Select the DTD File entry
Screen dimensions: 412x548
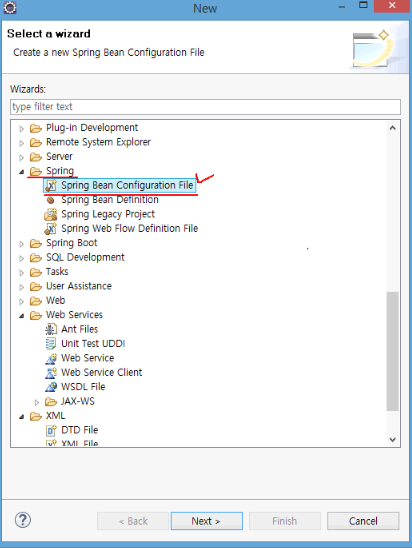point(80,430)
